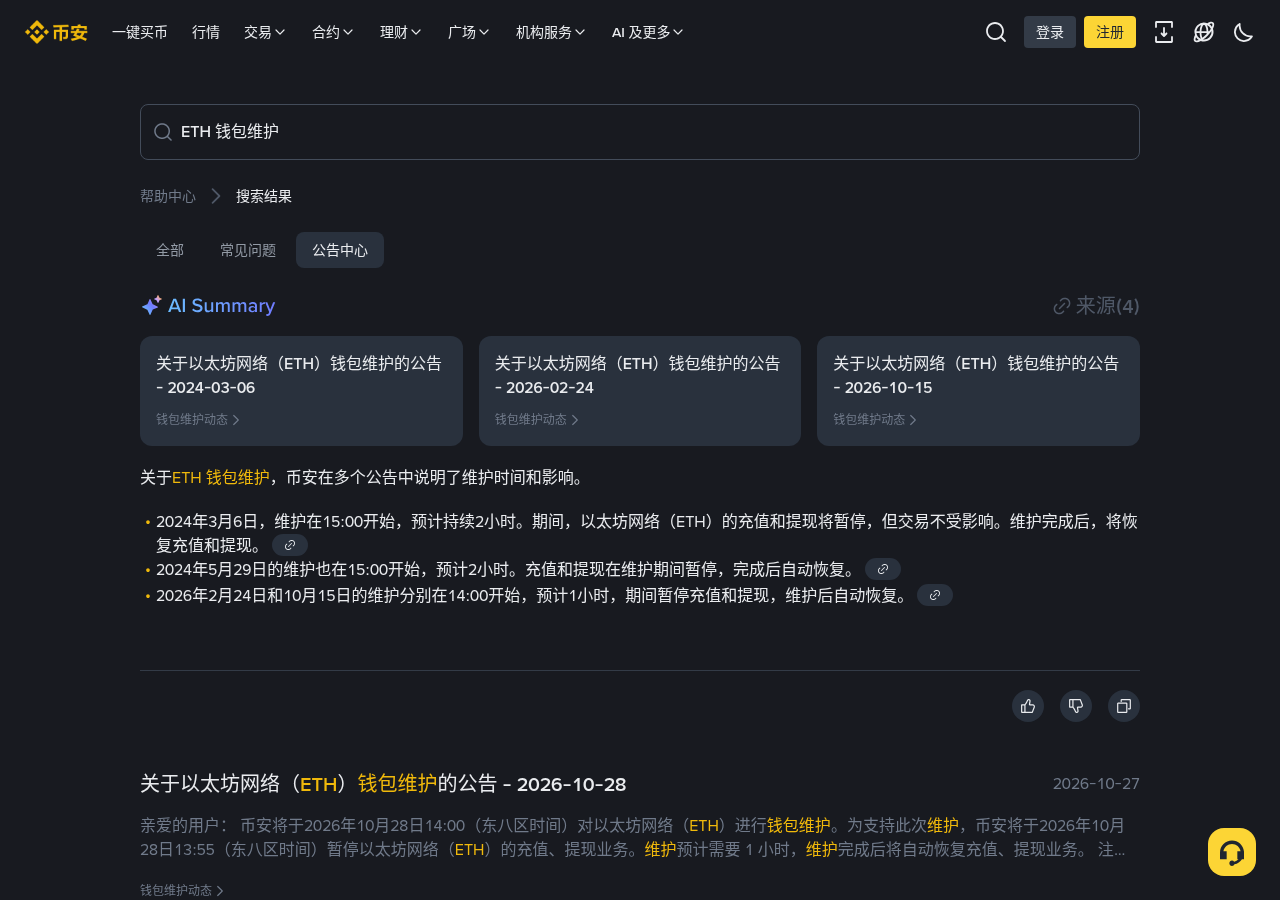Open the 2026-10-15 announcement card title

pyautogui.click(x=976, y=375)
